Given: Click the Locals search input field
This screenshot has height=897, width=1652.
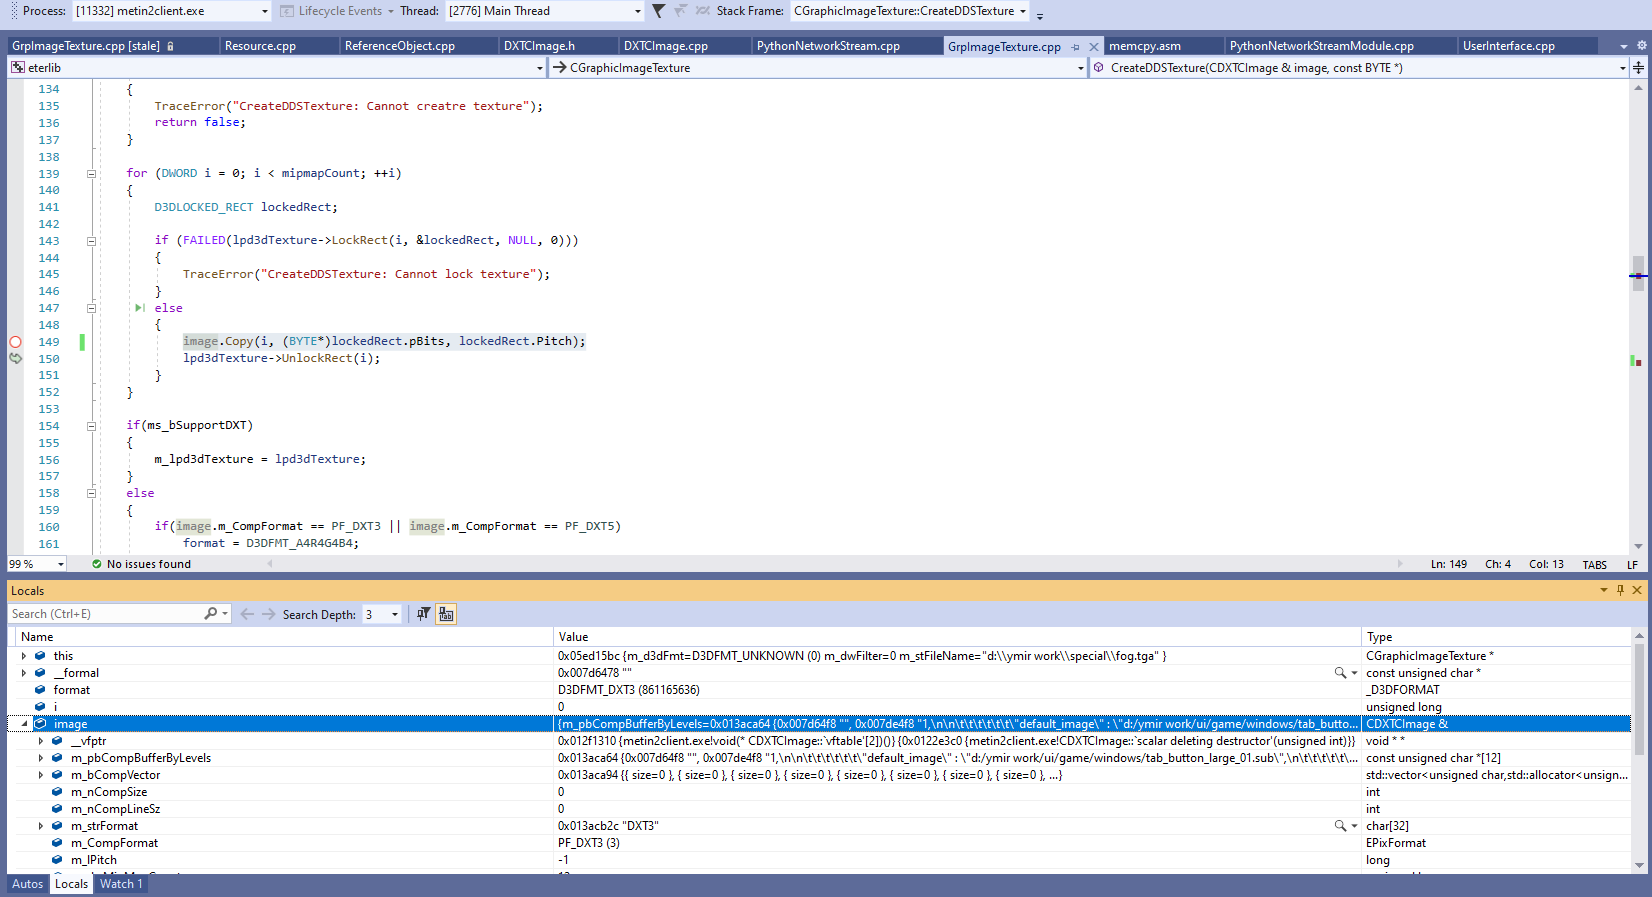Looking at the screenshot, I should point(105,614).
